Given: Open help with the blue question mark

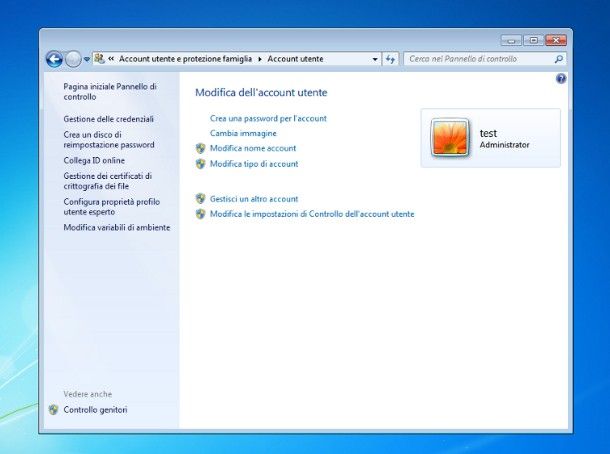Looking at the screenshot, I should coord(561,79).
